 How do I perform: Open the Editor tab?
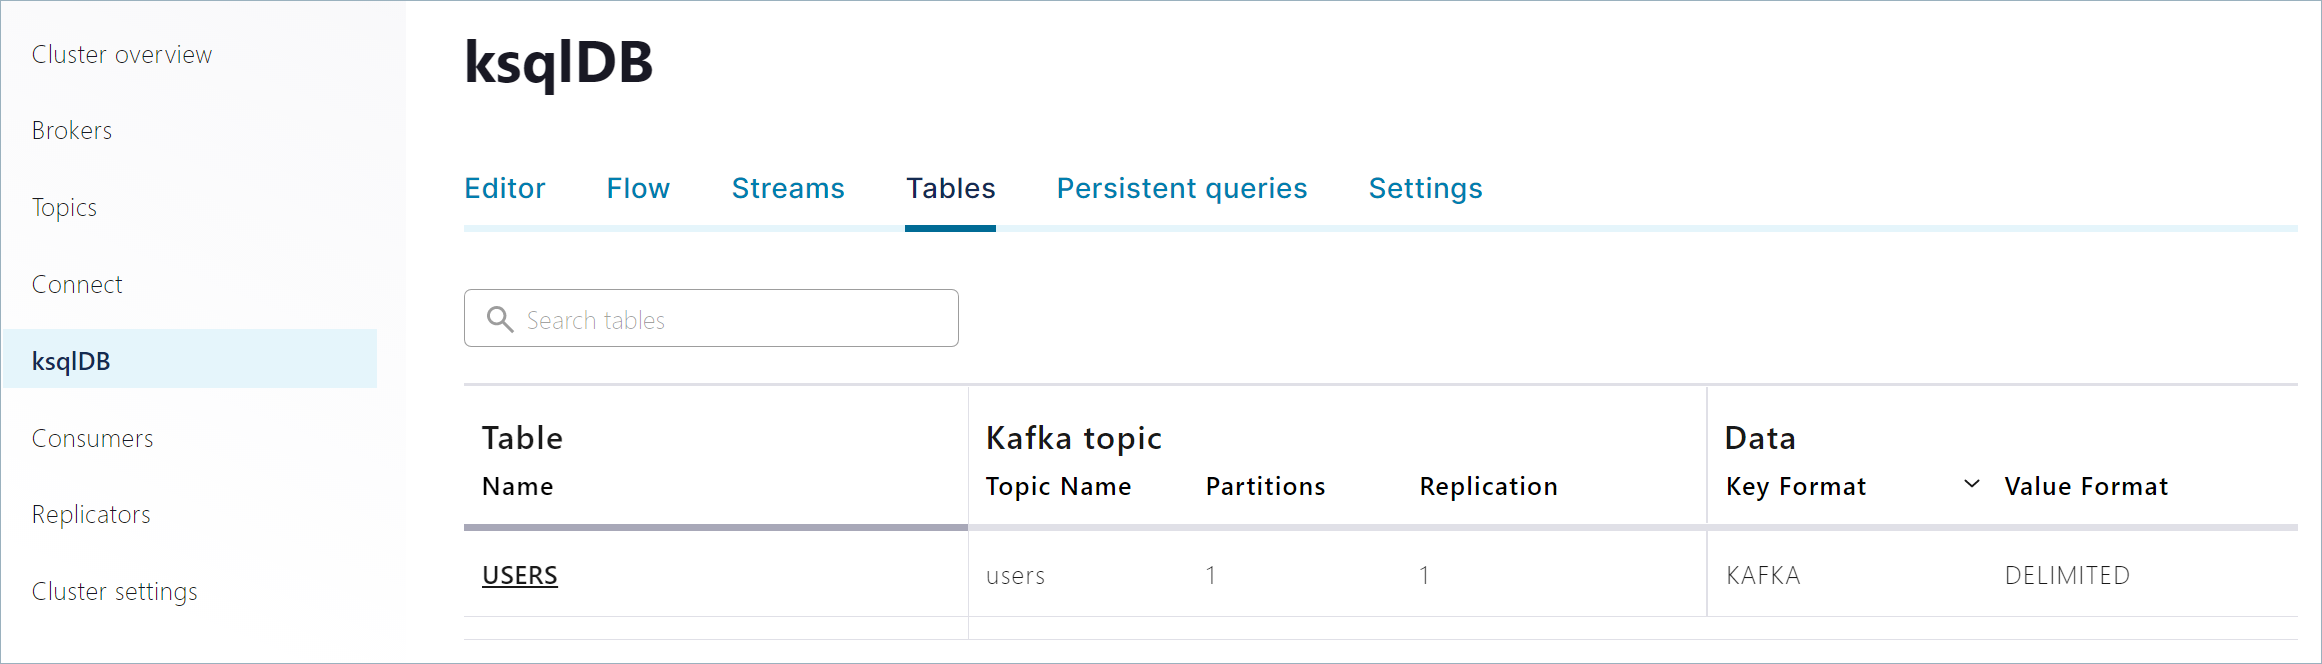pyautogui.click(x=504, y=188)
